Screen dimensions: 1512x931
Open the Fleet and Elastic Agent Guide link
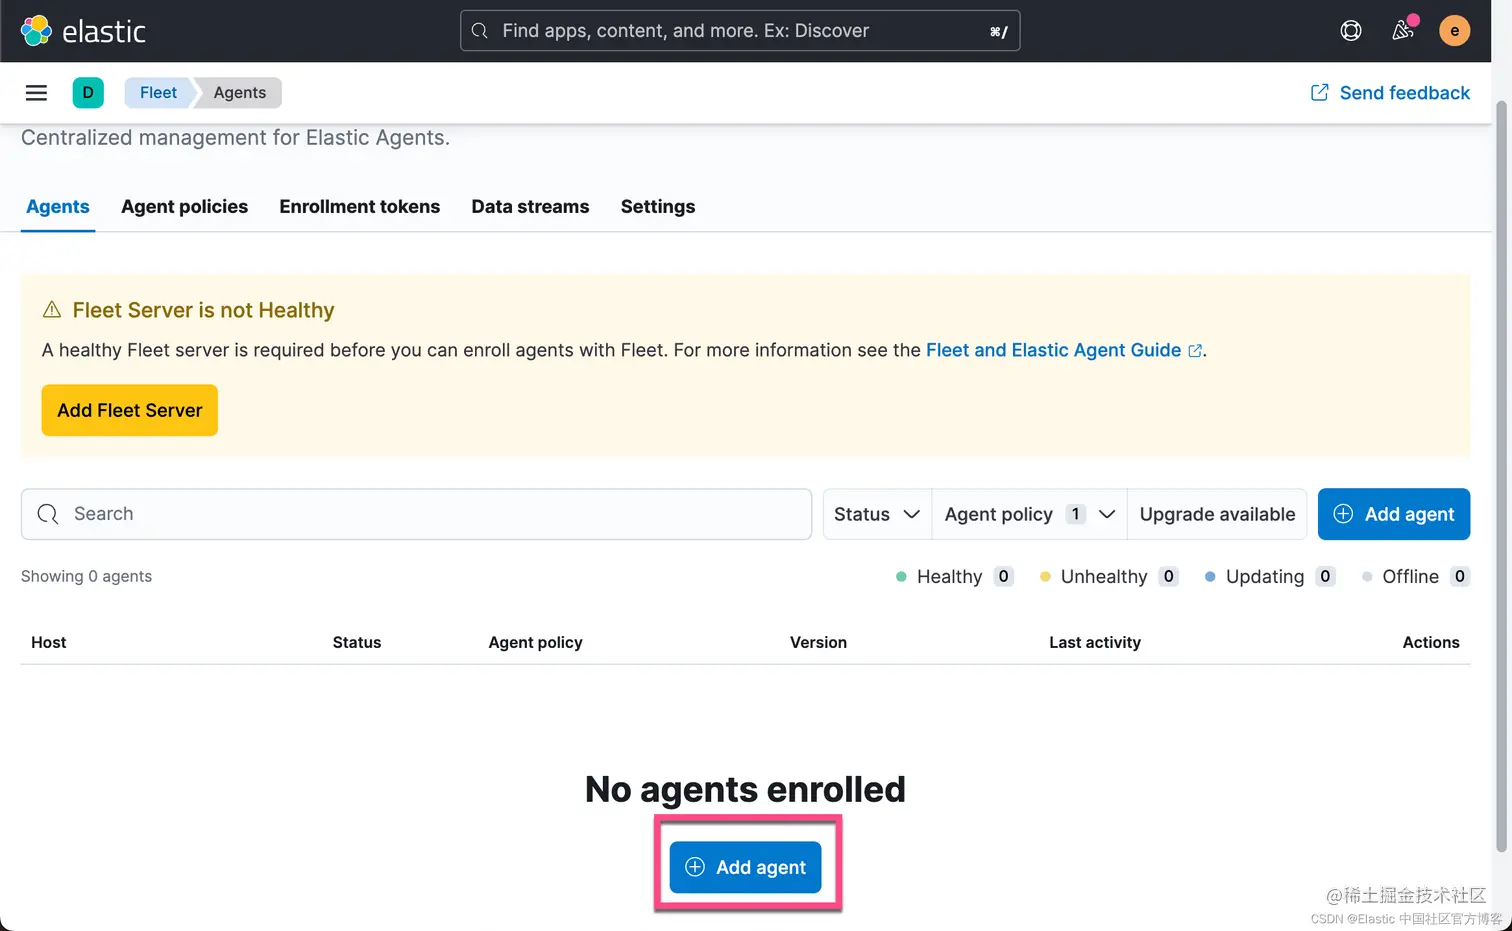pyautogui.click(x=1053, y=350)
